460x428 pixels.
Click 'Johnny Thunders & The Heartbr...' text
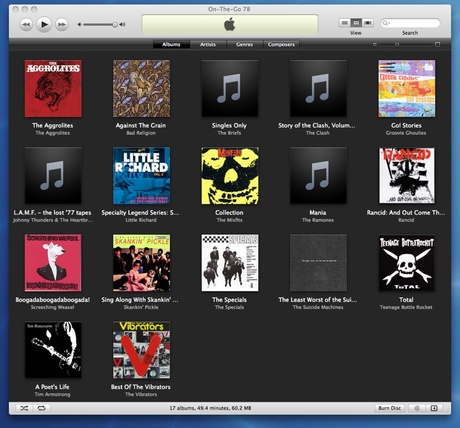click(x=53, y=220)
